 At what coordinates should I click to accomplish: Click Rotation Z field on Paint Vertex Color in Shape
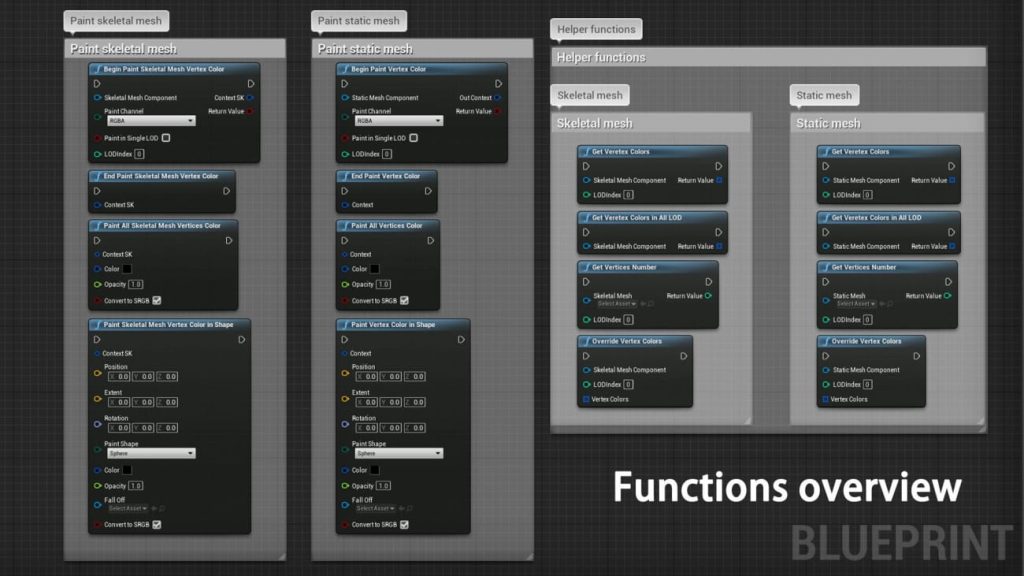pyautogui.click(x=415, y=428)
